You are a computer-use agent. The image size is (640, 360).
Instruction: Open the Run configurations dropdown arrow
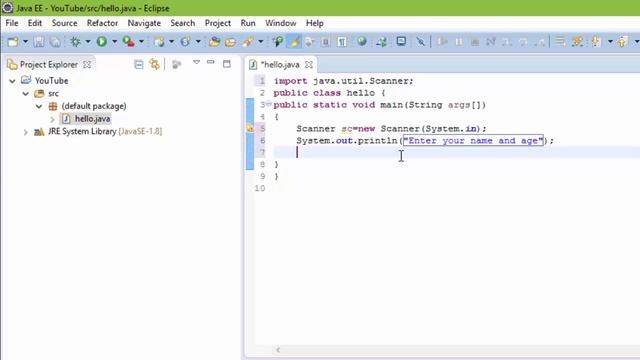tap(114, 42)
